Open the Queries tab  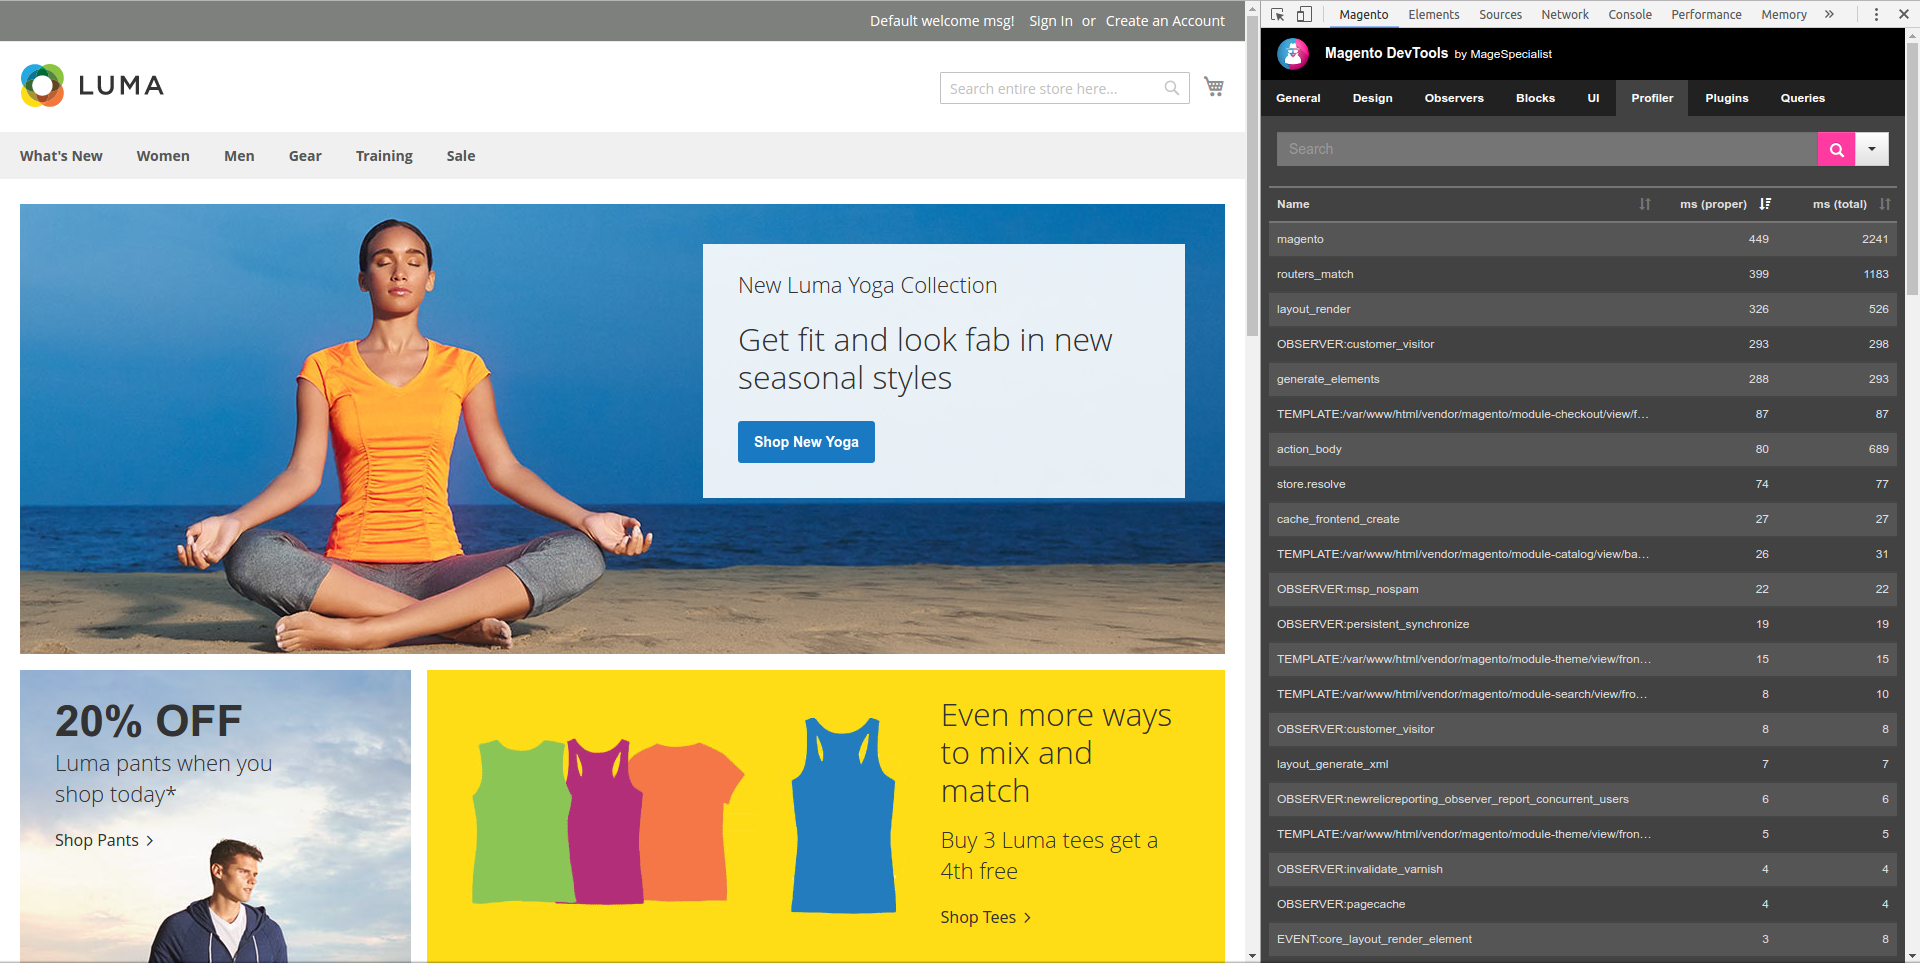pyautogui.click(x=1802, y=98)
